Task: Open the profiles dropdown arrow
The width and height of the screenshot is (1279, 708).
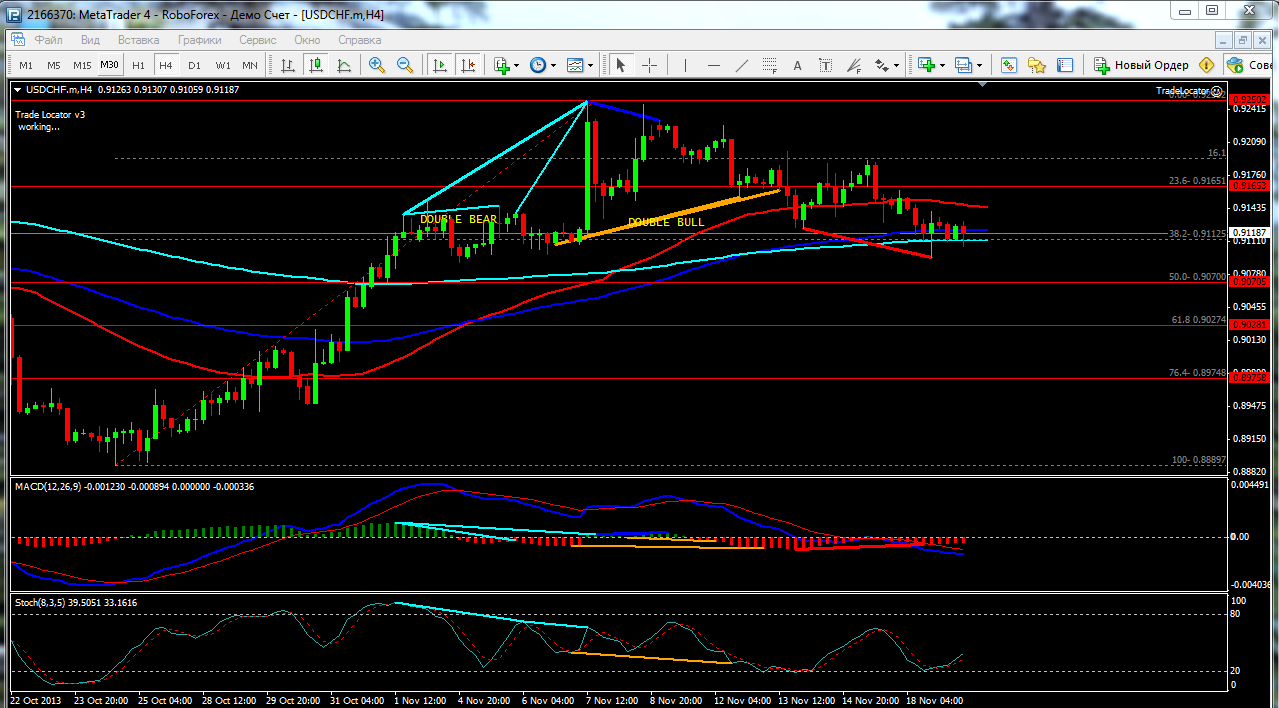Action: (979, 65)
